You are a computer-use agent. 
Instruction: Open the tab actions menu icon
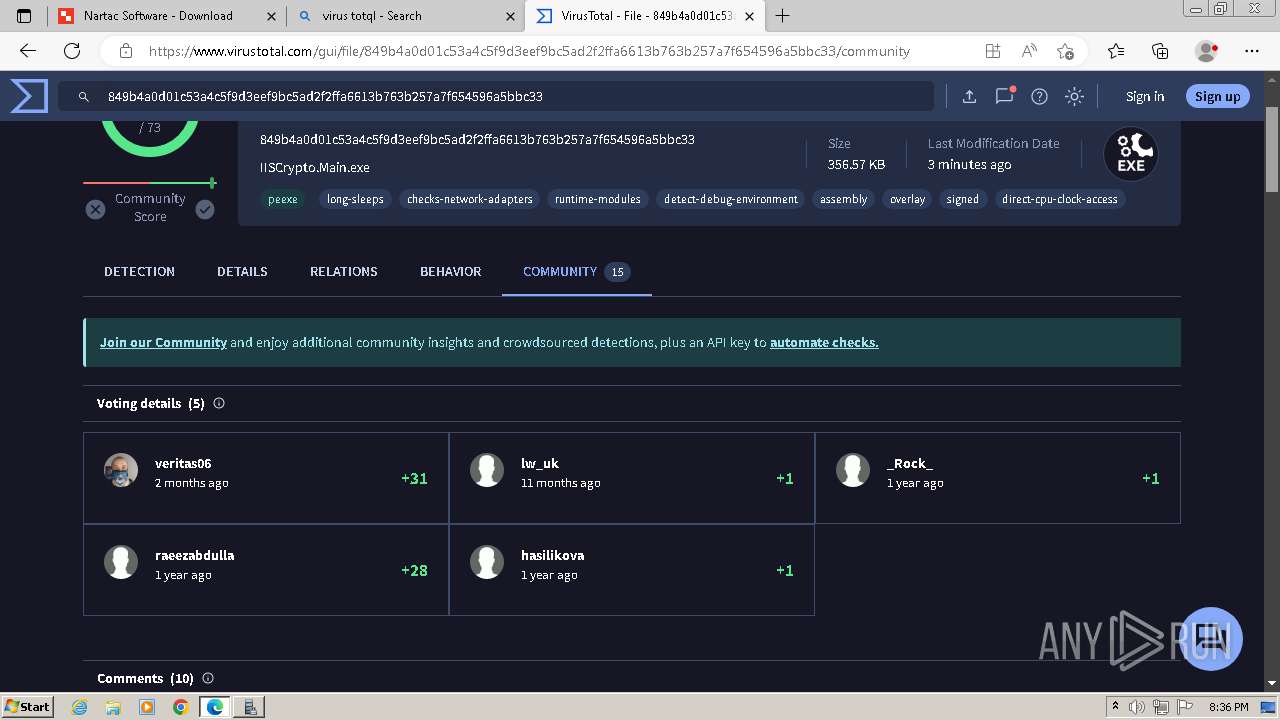tap(25, 16)
